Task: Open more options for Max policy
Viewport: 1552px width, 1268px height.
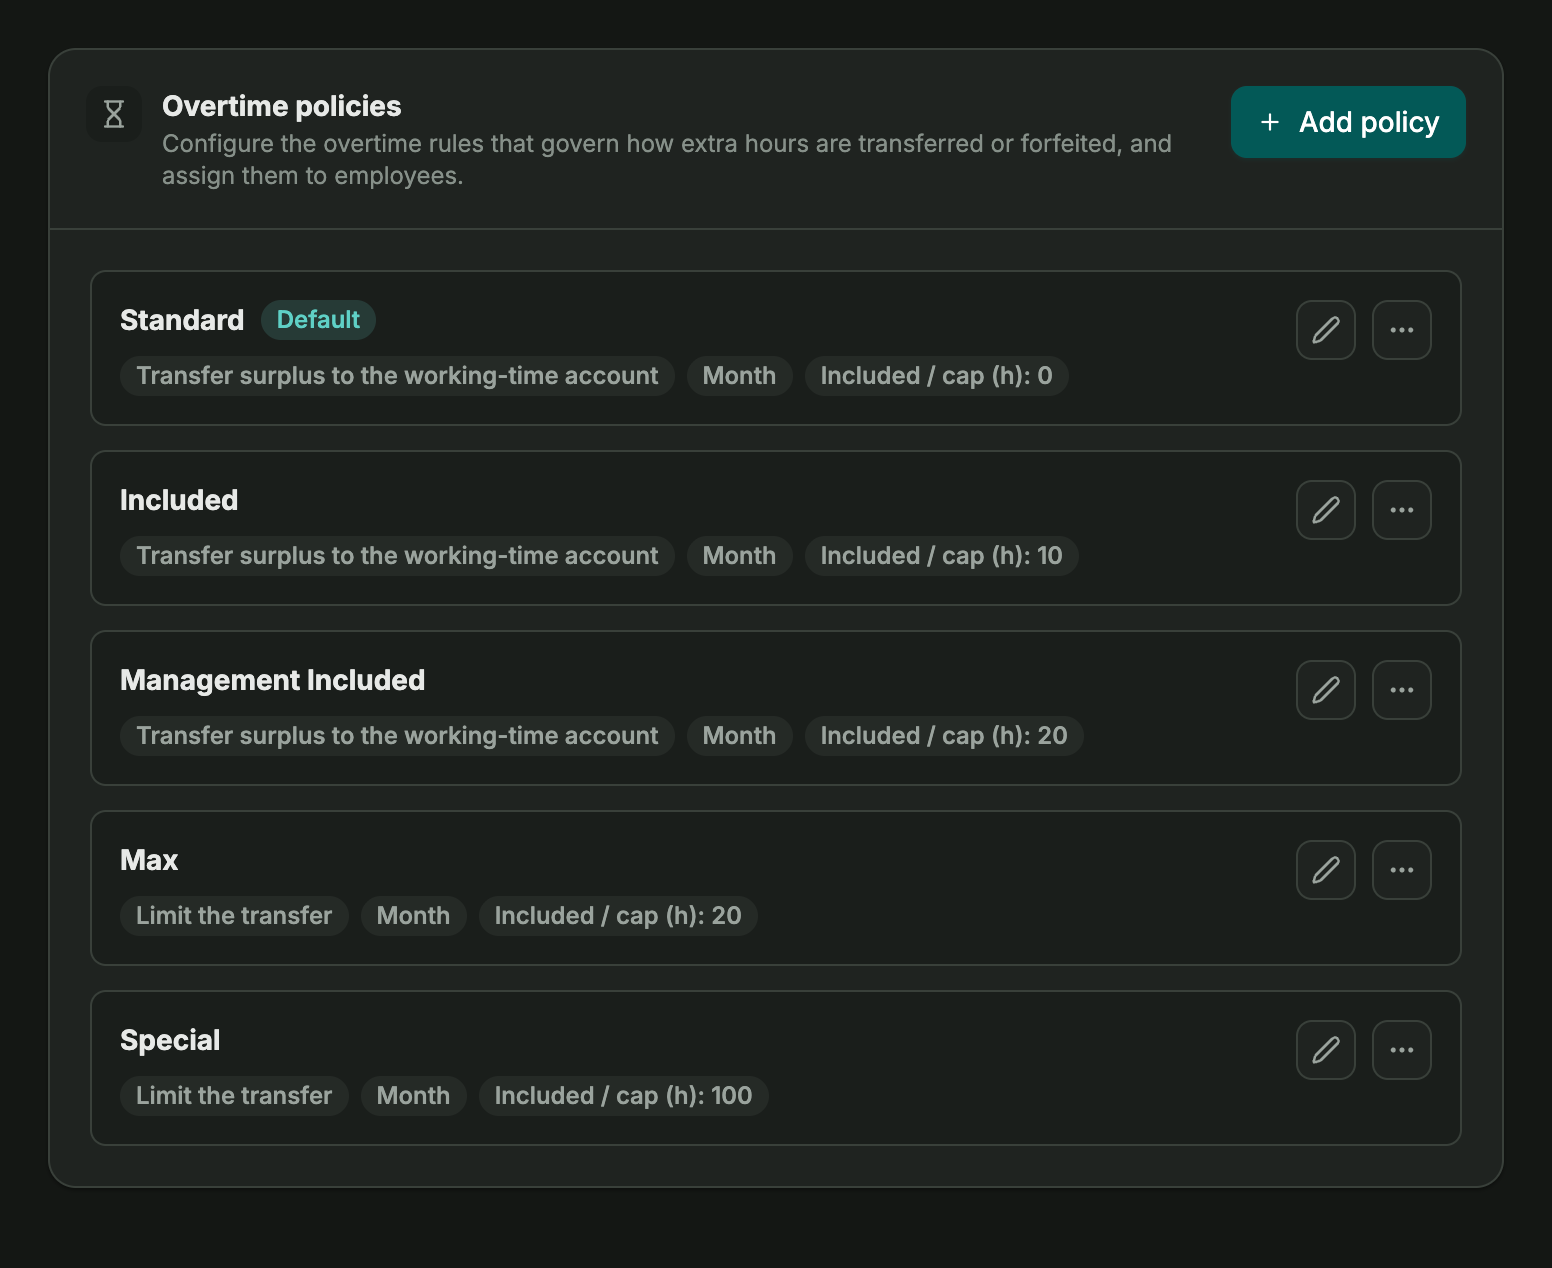Action: coord(1402,870)
